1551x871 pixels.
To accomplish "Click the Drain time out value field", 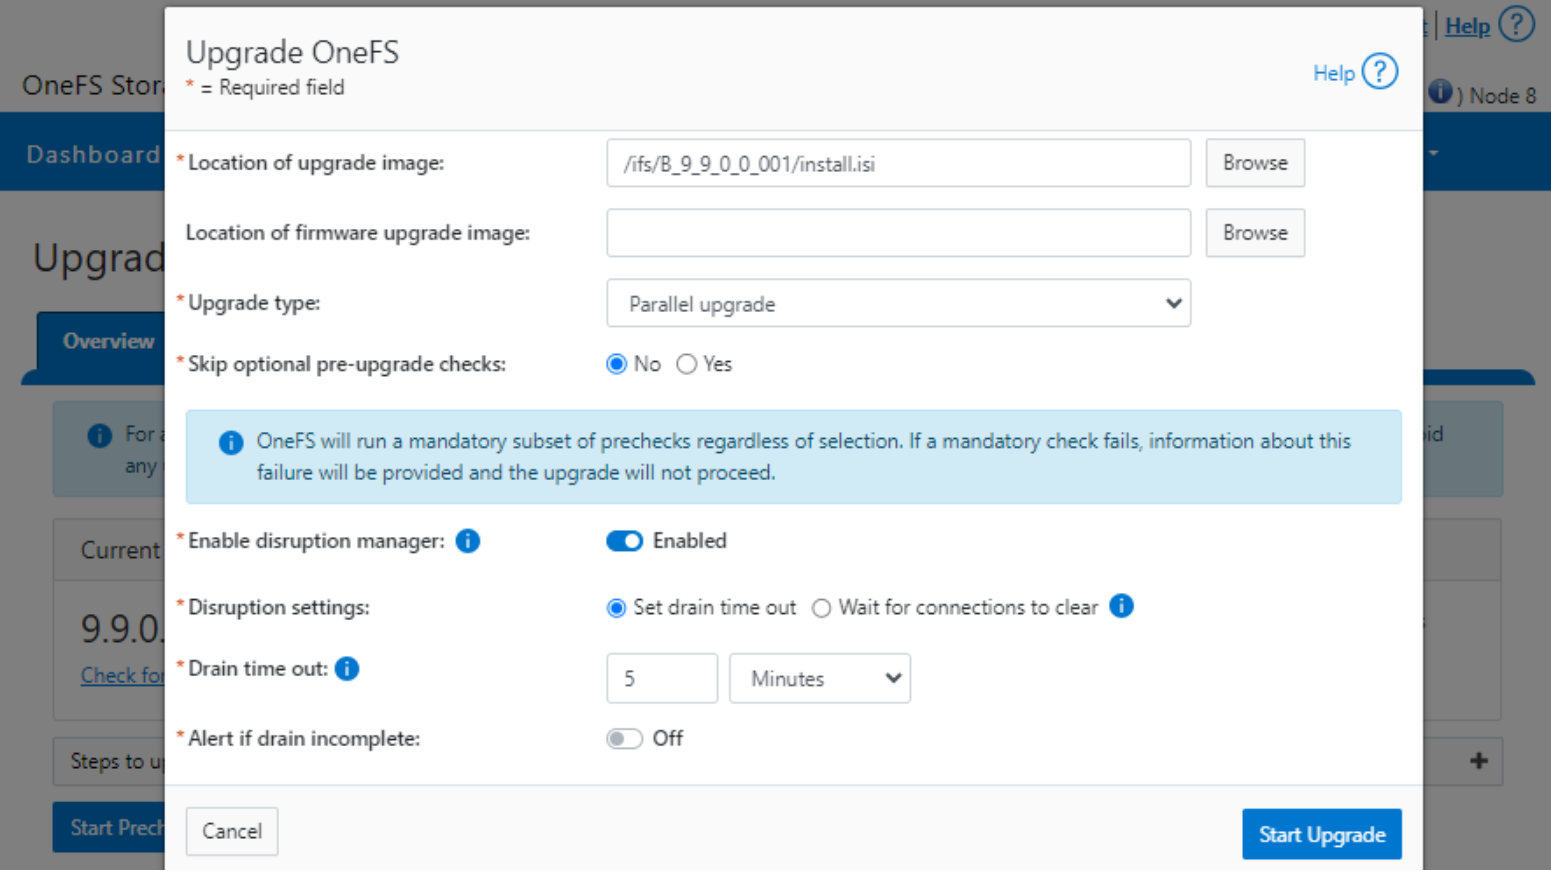I will click(662, 678).
